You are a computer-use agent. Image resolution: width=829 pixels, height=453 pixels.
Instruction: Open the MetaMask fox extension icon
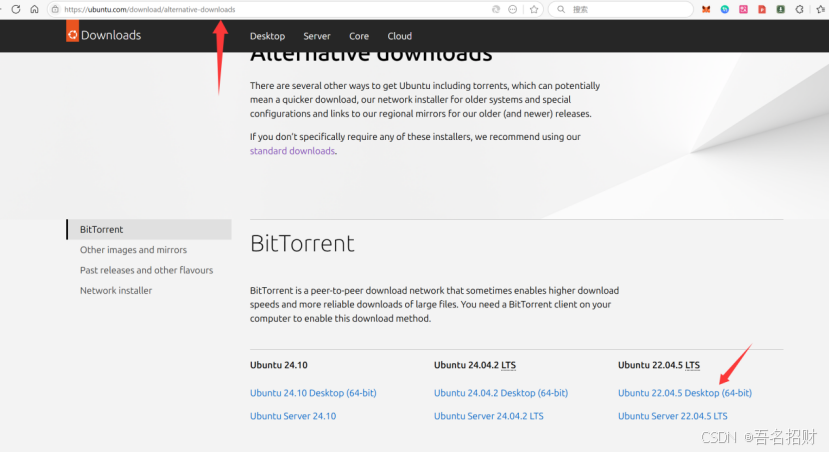click(x=706, y=9)
